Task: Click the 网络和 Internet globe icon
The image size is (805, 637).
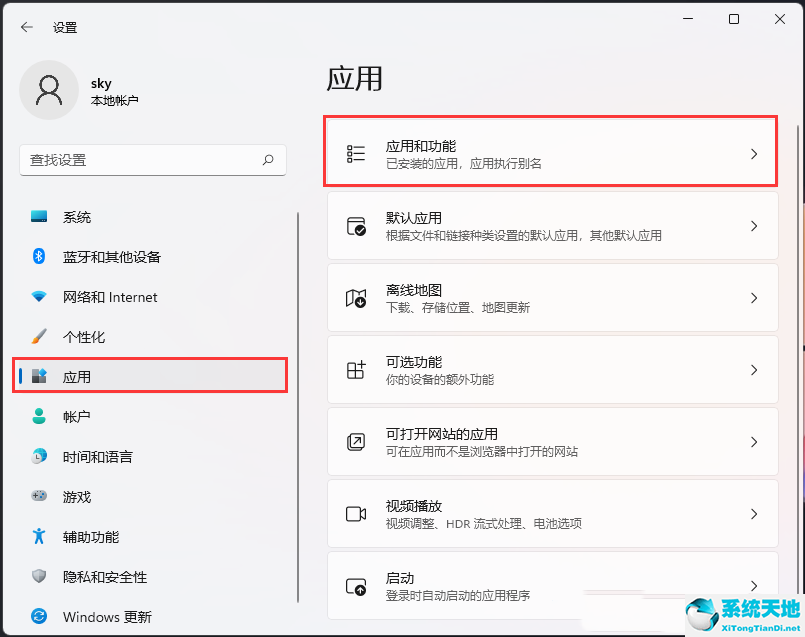Action: coord(38,297)
